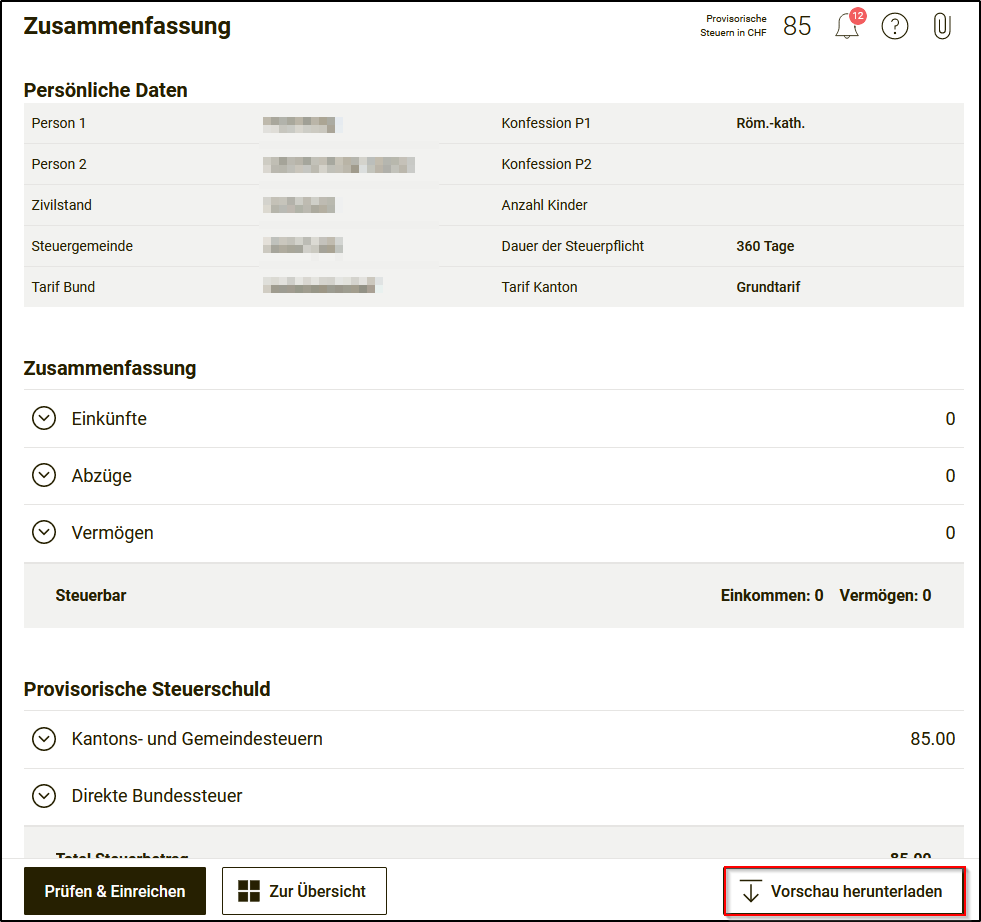Click Einkommen: 0 in Steuerbar row
The height and width of the screenshot is (922, 981).
pos(771,595)
